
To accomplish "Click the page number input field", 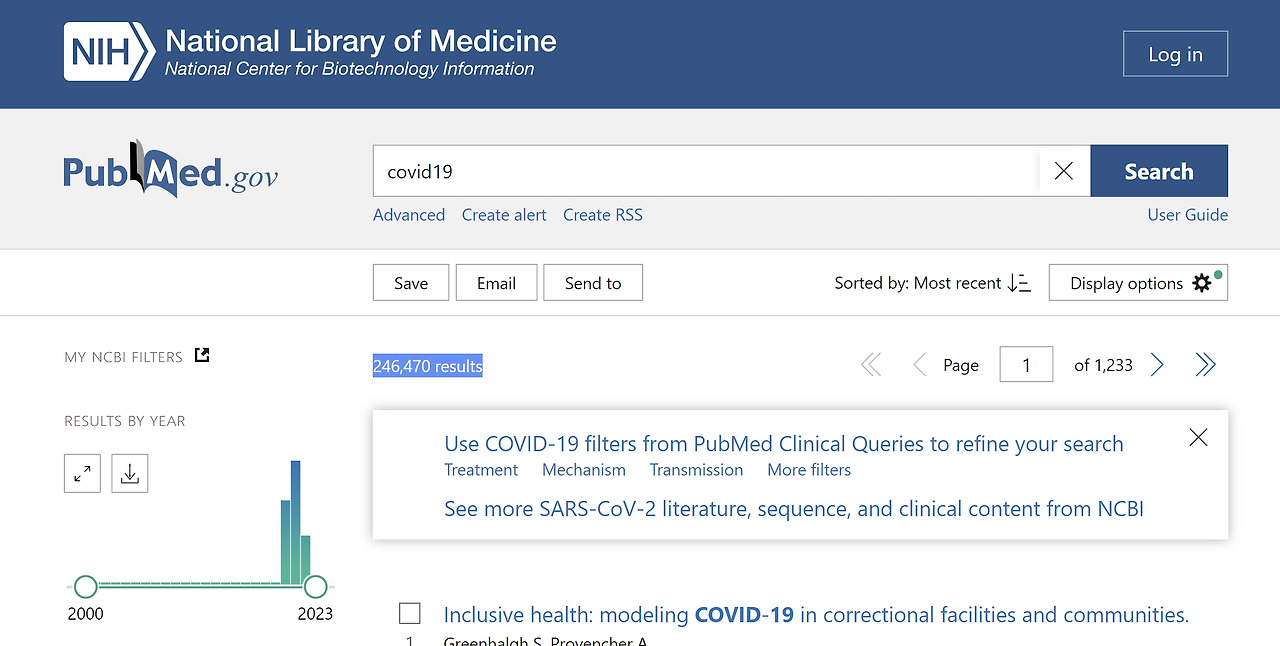I will click(1026, 365).
